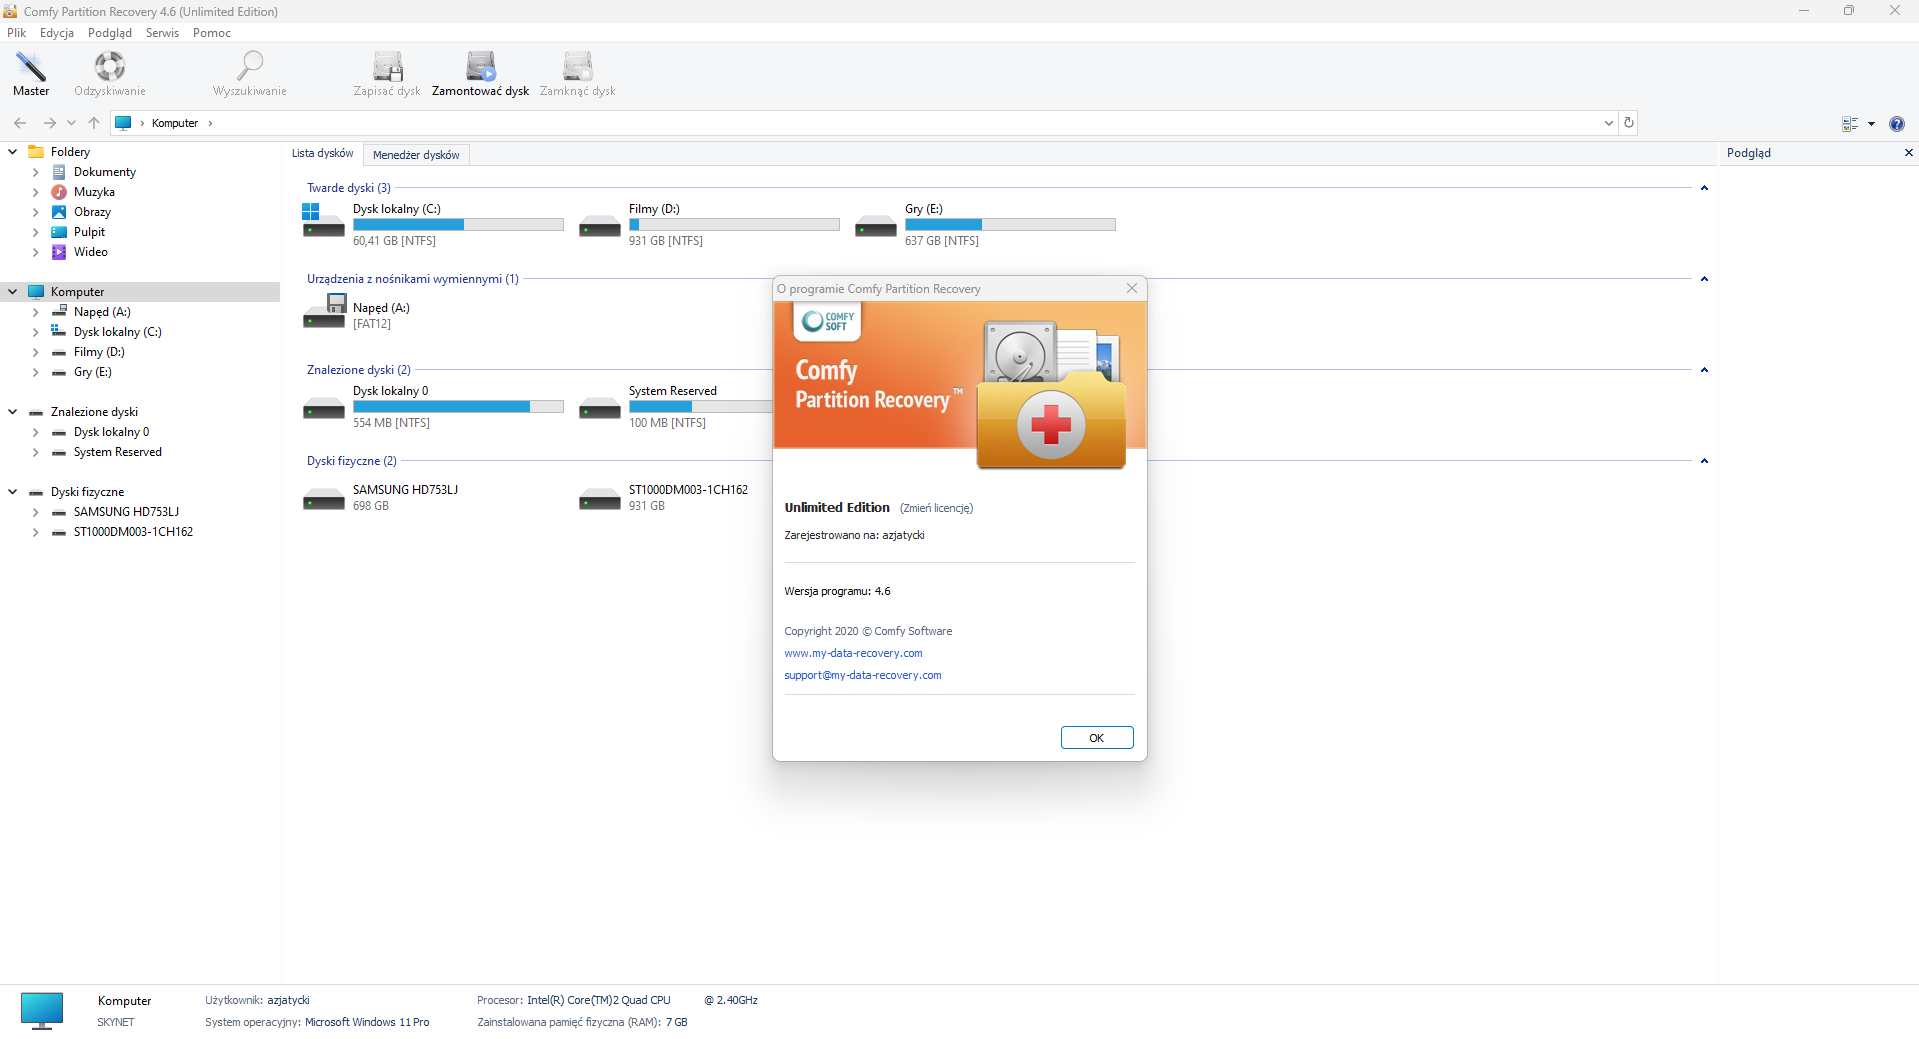Collapse the Foldery tree node
The height and width of the screenshot is (1039, 1919).
click(13, 152)
